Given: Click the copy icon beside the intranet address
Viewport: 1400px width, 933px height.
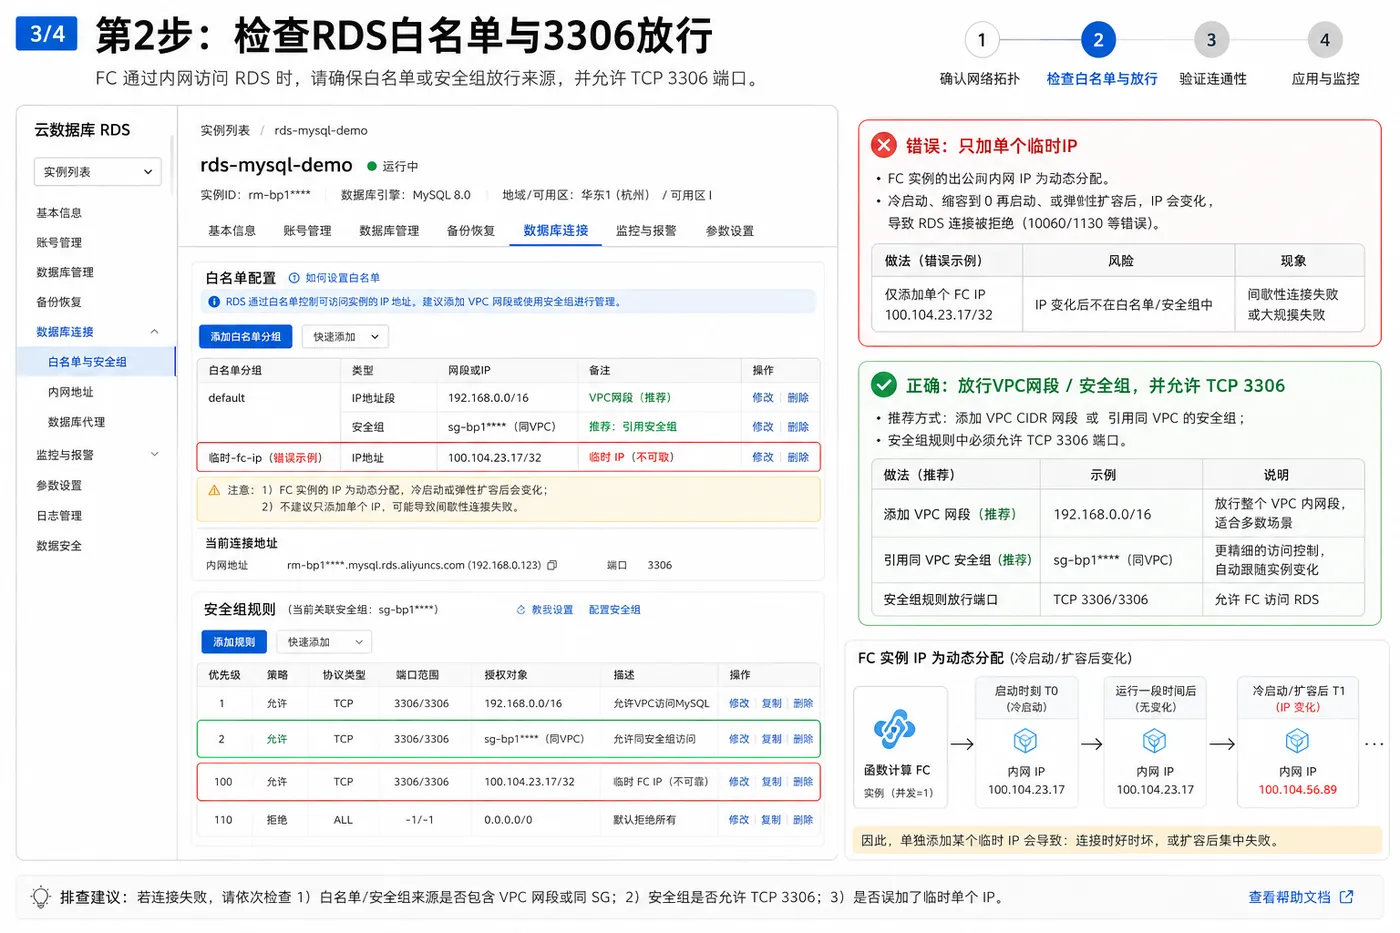Looking at the screenshot, I should point(552,565).
